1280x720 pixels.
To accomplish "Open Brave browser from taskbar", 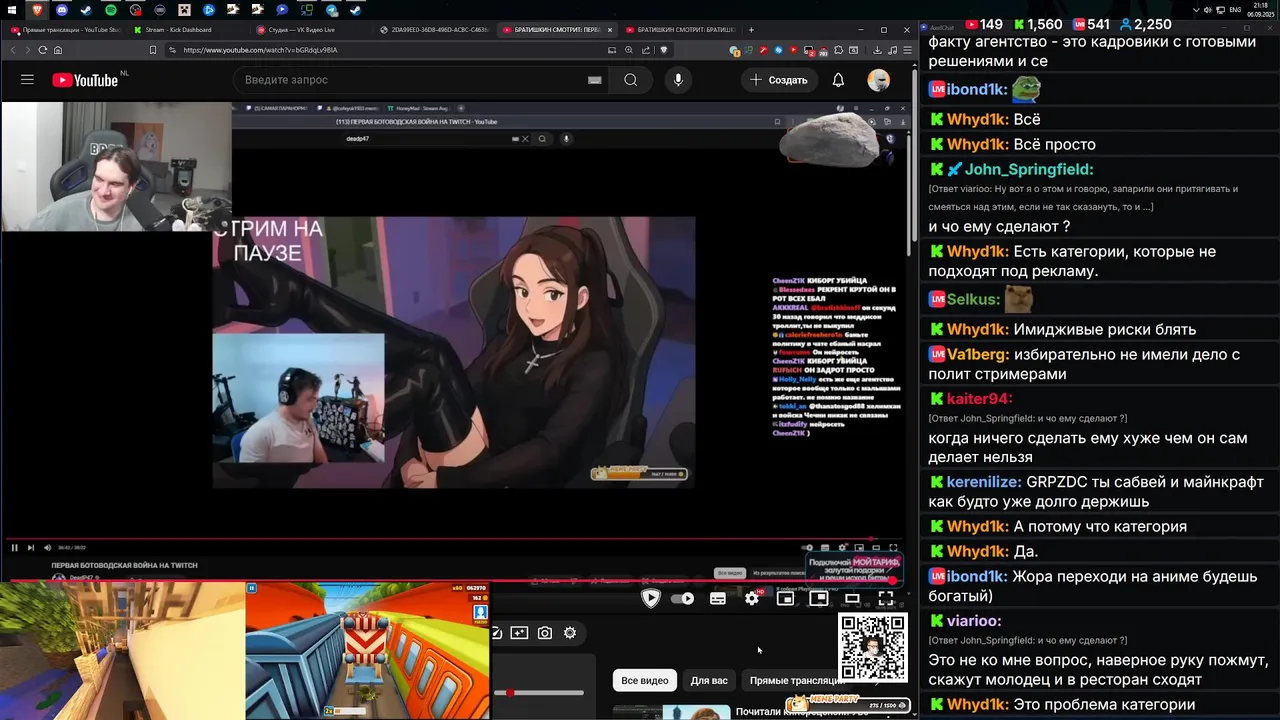I will (x=37, y=10).
